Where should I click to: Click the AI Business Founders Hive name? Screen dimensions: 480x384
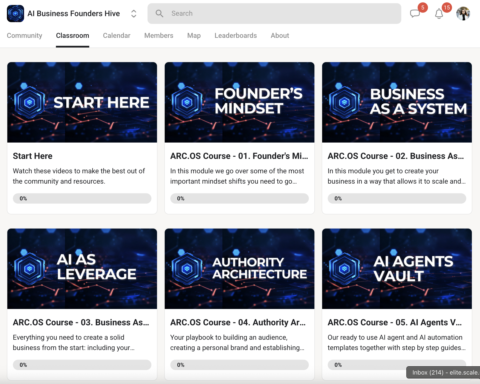click(74, 13)
